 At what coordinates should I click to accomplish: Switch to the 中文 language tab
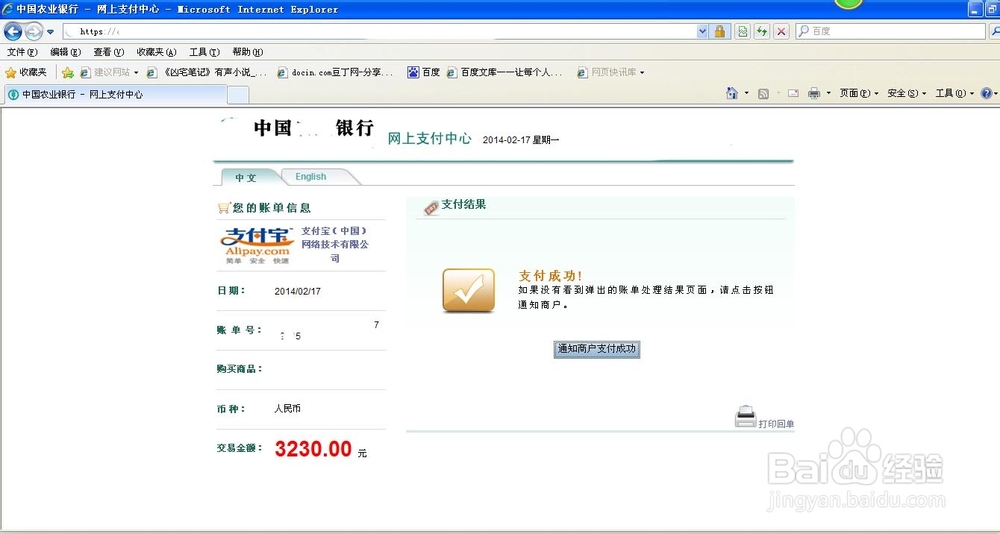[247, 177]
